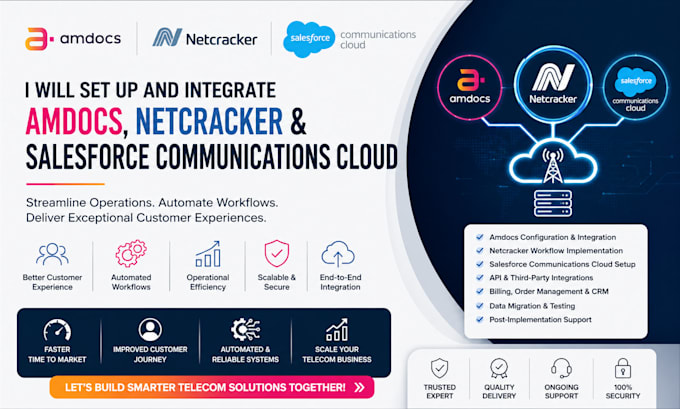This screenshot has width=680, height=409.
Task: Click the 'communications cloud' header text
Action: (x=378, y=39)
